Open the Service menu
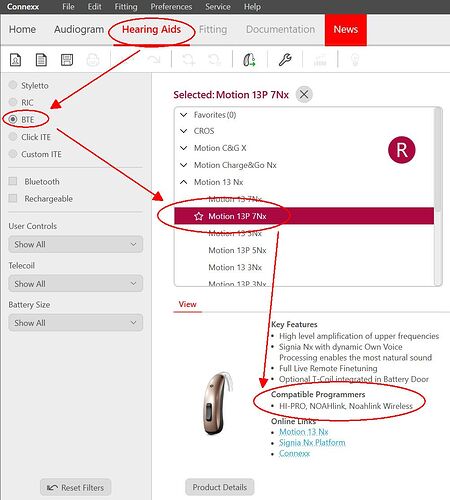The width and height of the screenshot is (450, 500). (x=218, y=7)
